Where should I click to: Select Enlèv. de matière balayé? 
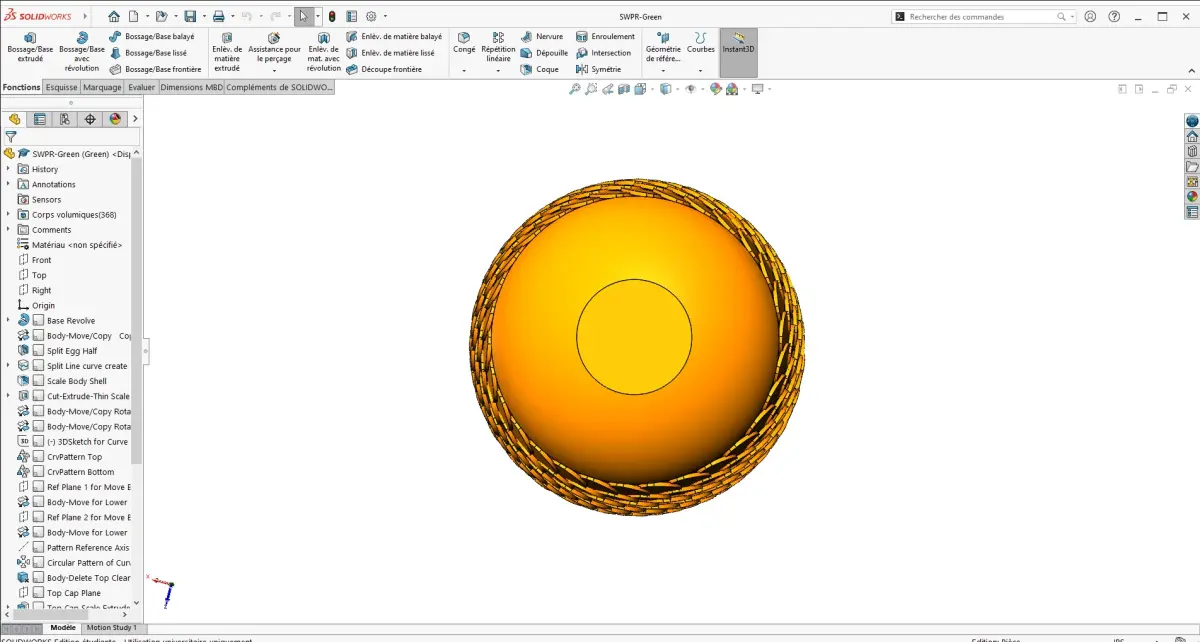394,36
